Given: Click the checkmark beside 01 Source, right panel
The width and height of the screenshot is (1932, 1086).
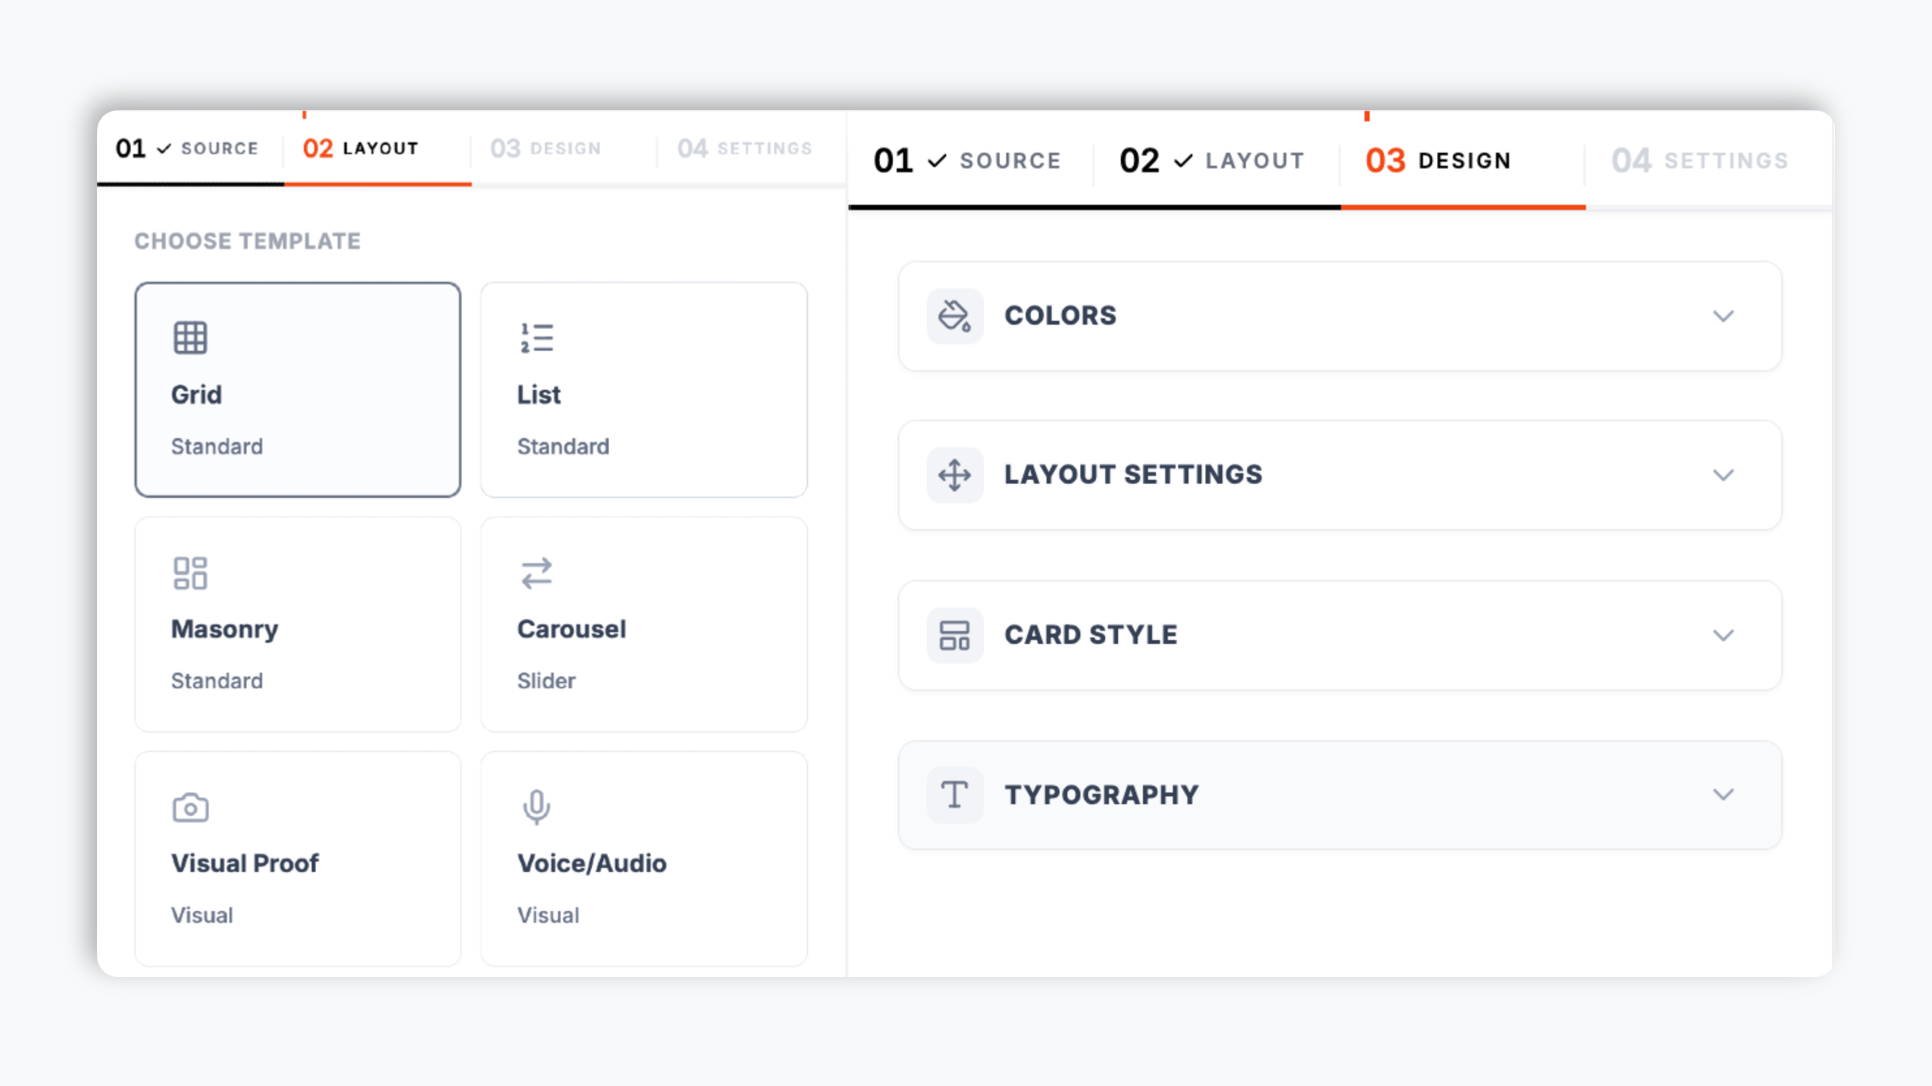Looking at the screenshot, I should click(937, 161).
